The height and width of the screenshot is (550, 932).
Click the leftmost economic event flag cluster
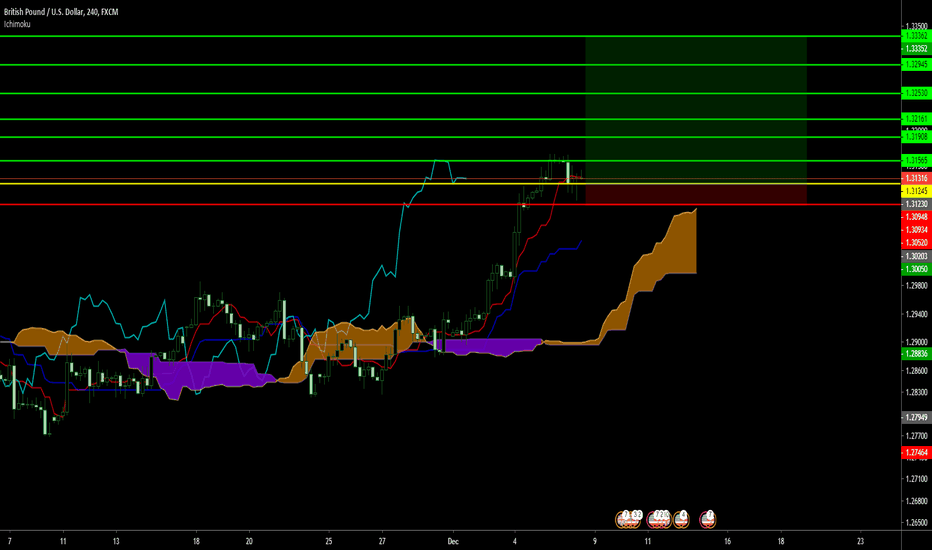point(631,517)
